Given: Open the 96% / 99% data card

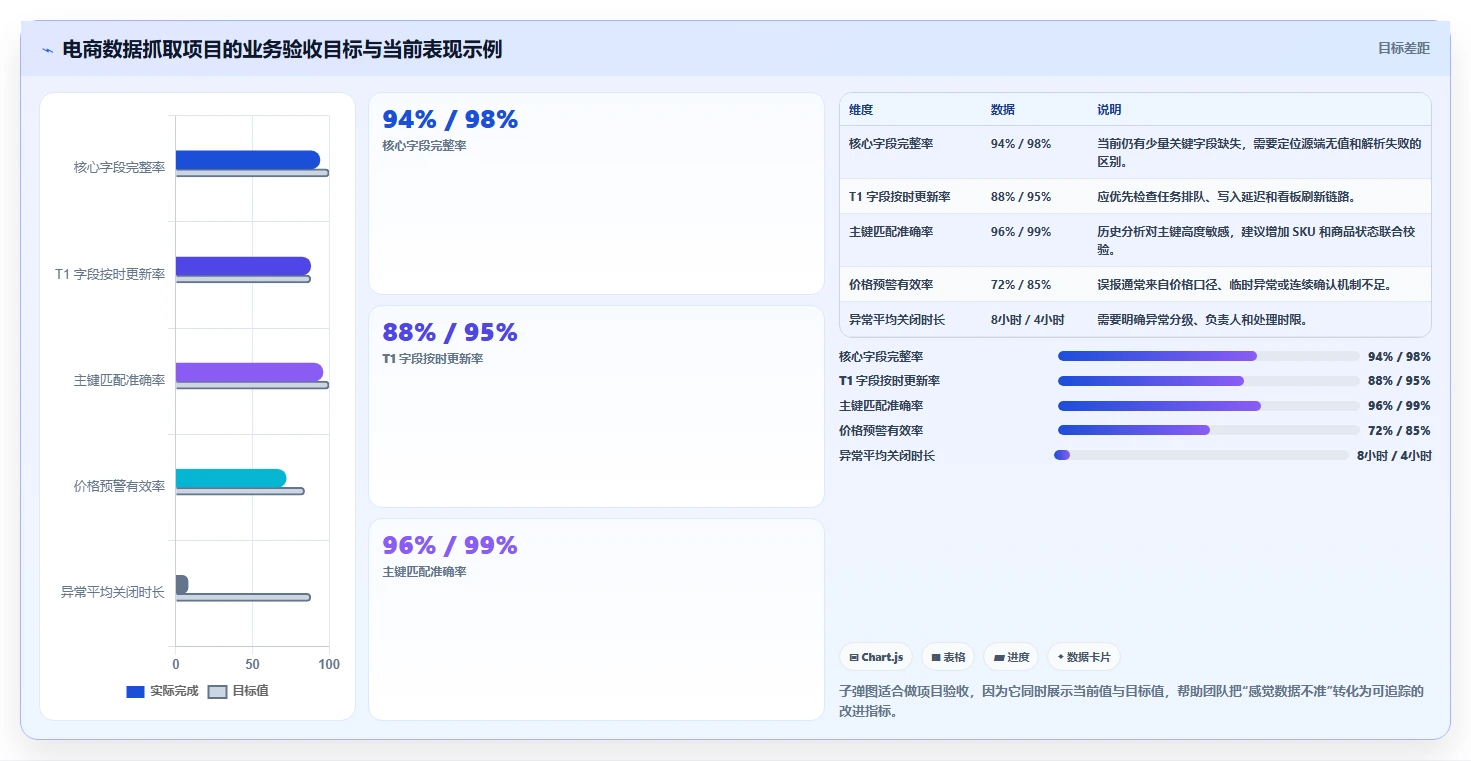Looking at the screenshot, I should [596, 620].
